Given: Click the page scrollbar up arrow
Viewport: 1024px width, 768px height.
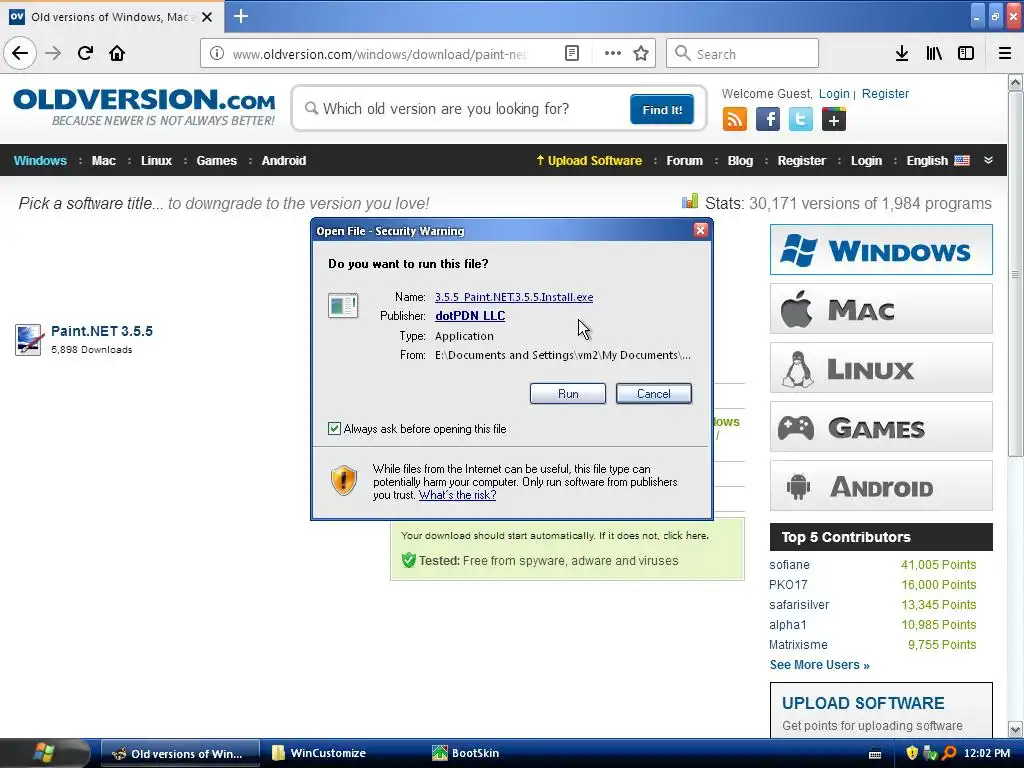Looking at the screenshot, I should click(1015, 83).
